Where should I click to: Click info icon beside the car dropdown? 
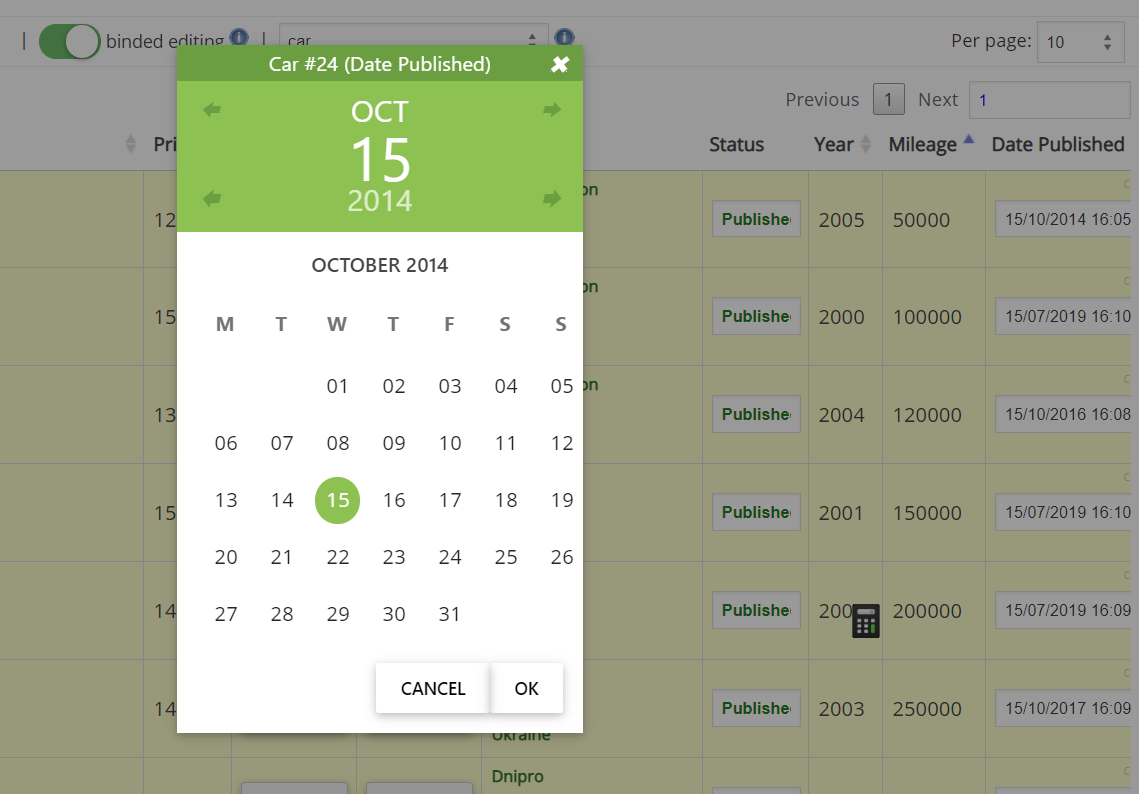pyautogui.click(x=564, y=39)
